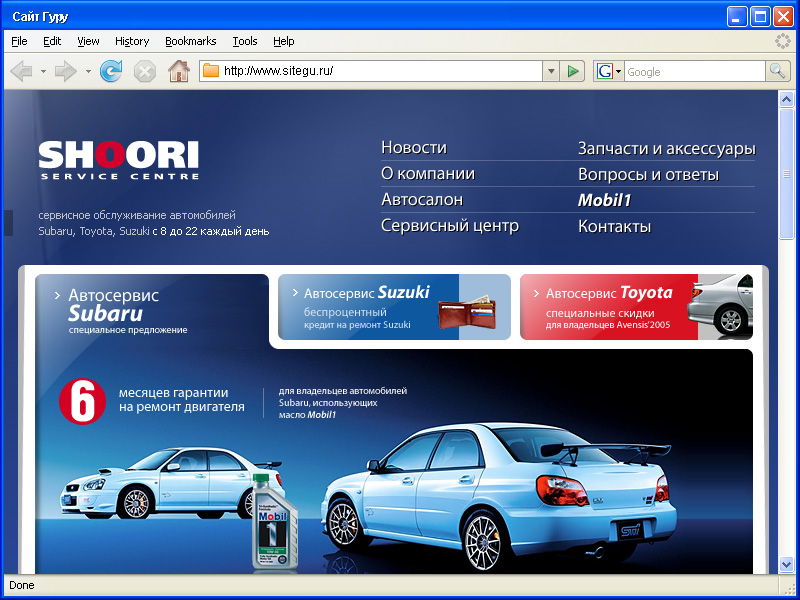This screenshot has height=600, width=800.
Task: Click the Back navigation arrow
Action: pos(21,71)
